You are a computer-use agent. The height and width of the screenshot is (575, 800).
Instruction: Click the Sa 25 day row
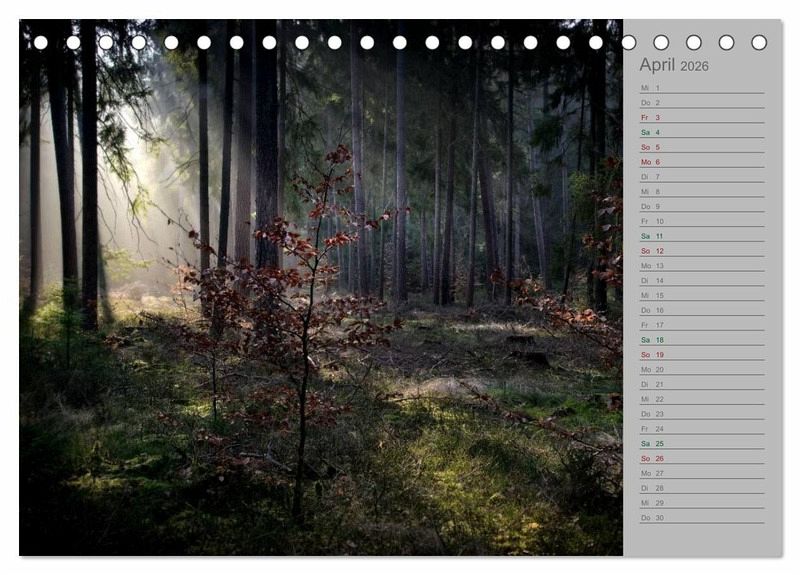click(701, 443)
